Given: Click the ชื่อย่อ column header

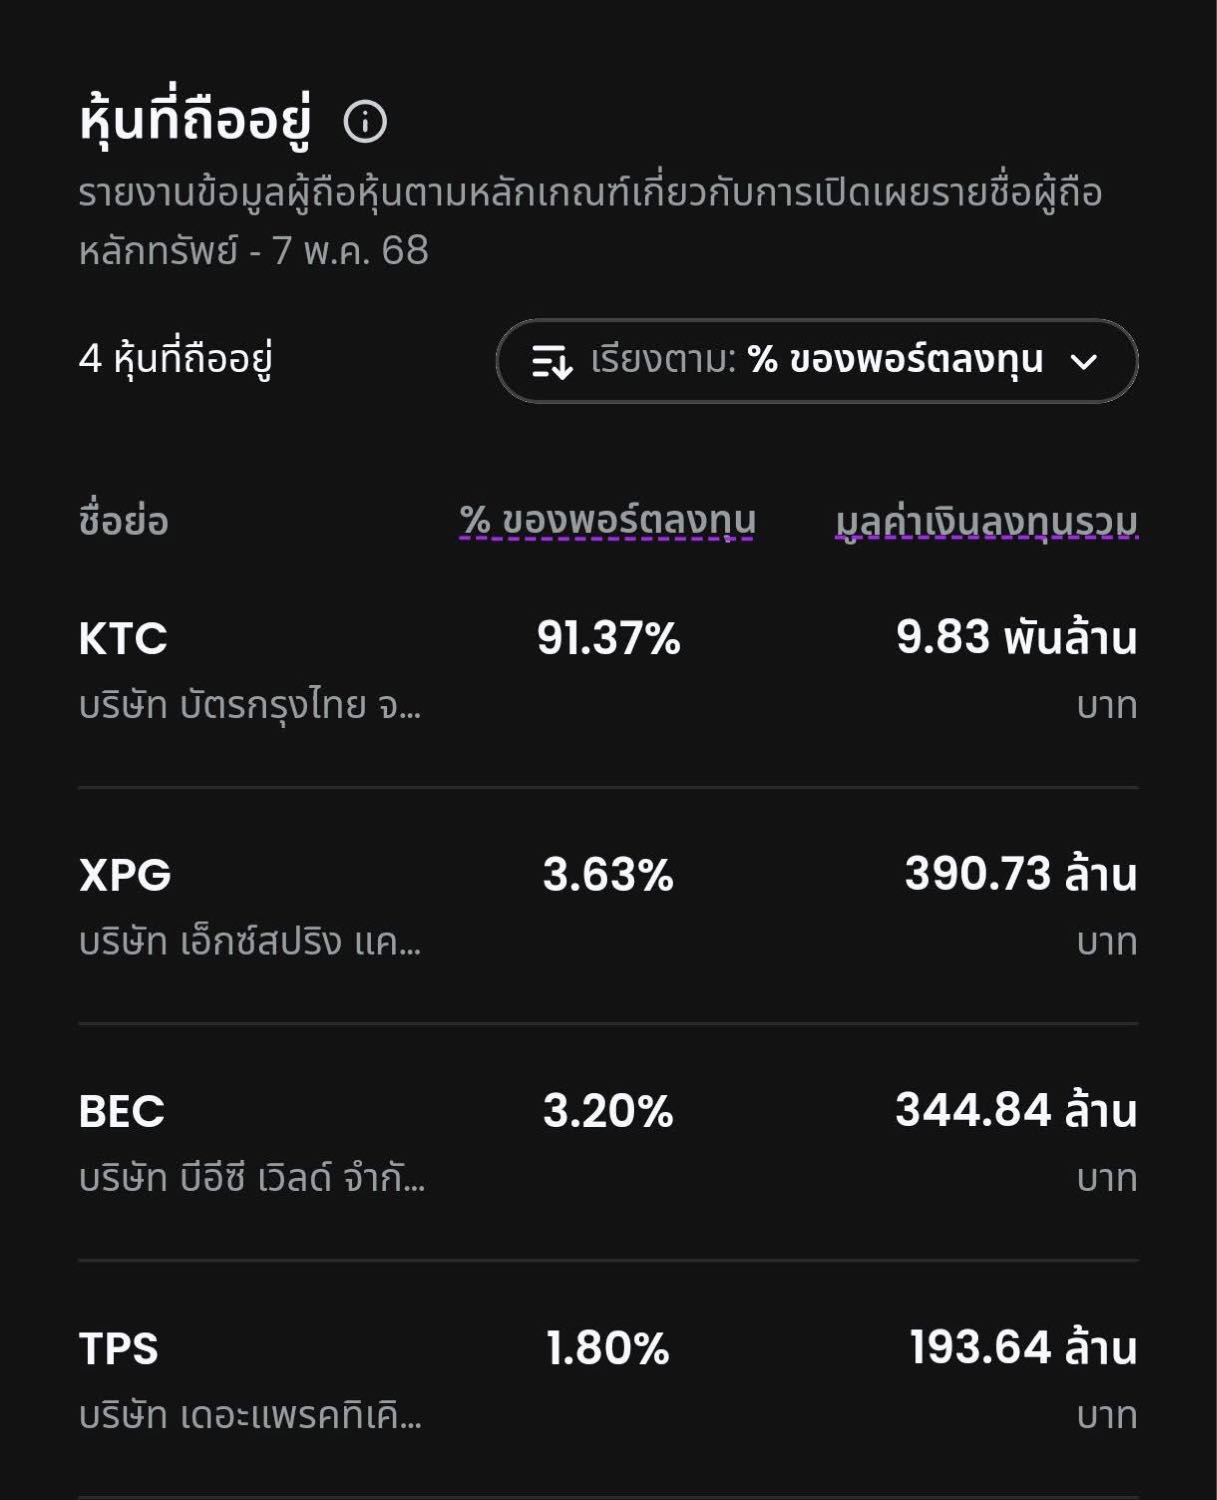Looking at the screenshot, I should coord(123,521).
